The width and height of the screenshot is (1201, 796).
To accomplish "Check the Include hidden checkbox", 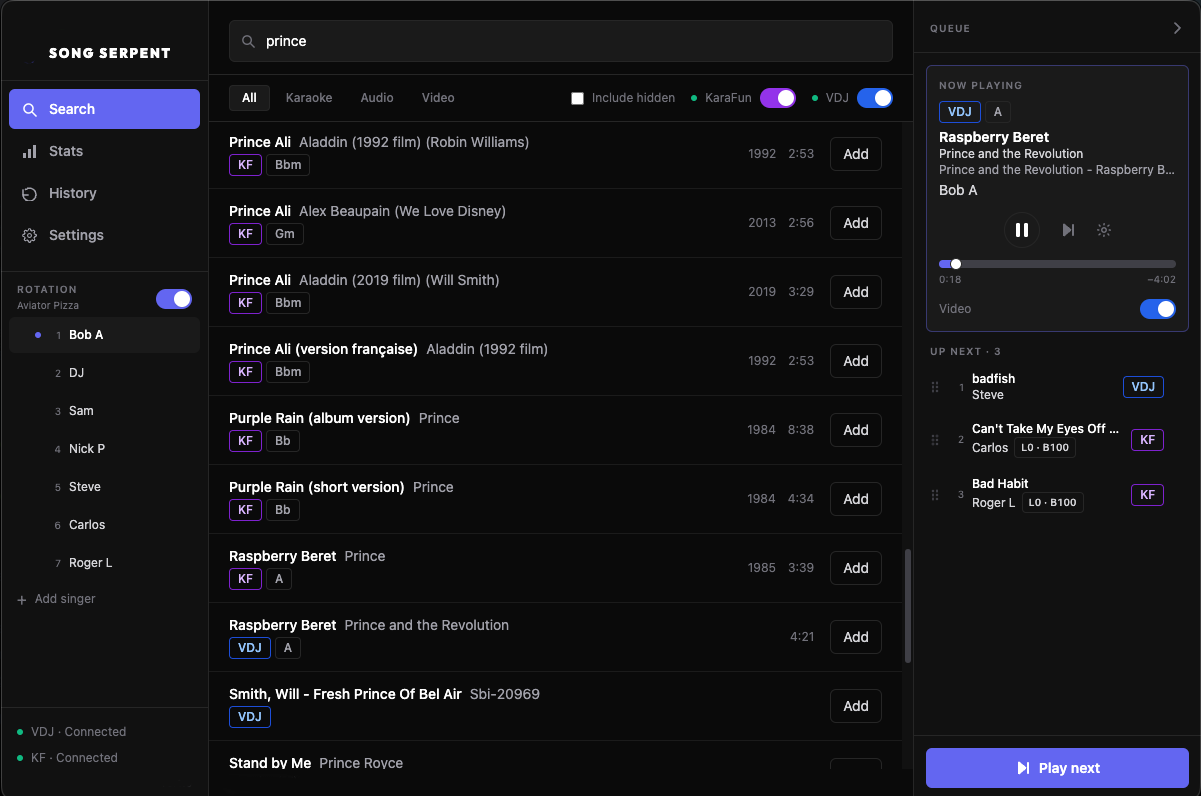I will point(577,98).
